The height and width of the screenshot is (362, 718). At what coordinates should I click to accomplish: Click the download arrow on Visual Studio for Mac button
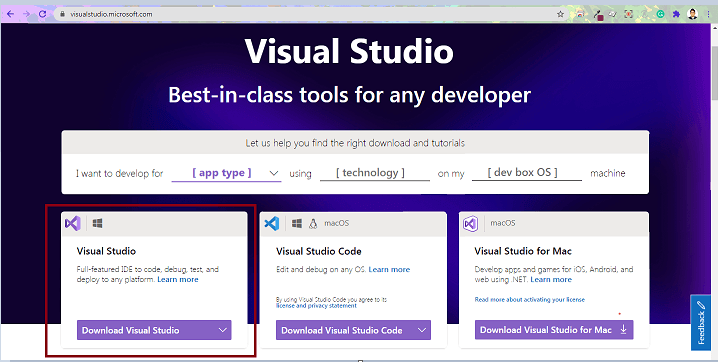(623, 330)
